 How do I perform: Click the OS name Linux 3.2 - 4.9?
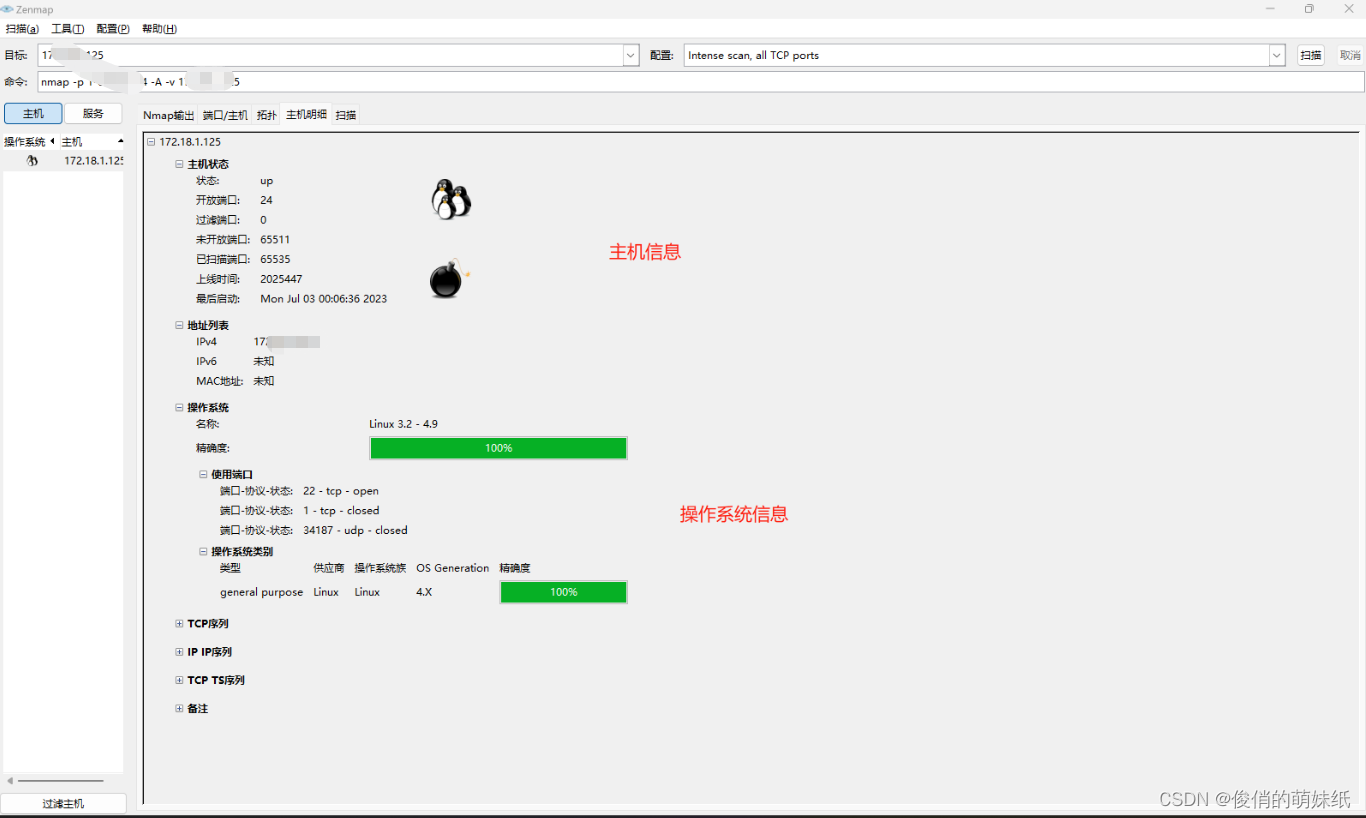(x=403, y=424)
